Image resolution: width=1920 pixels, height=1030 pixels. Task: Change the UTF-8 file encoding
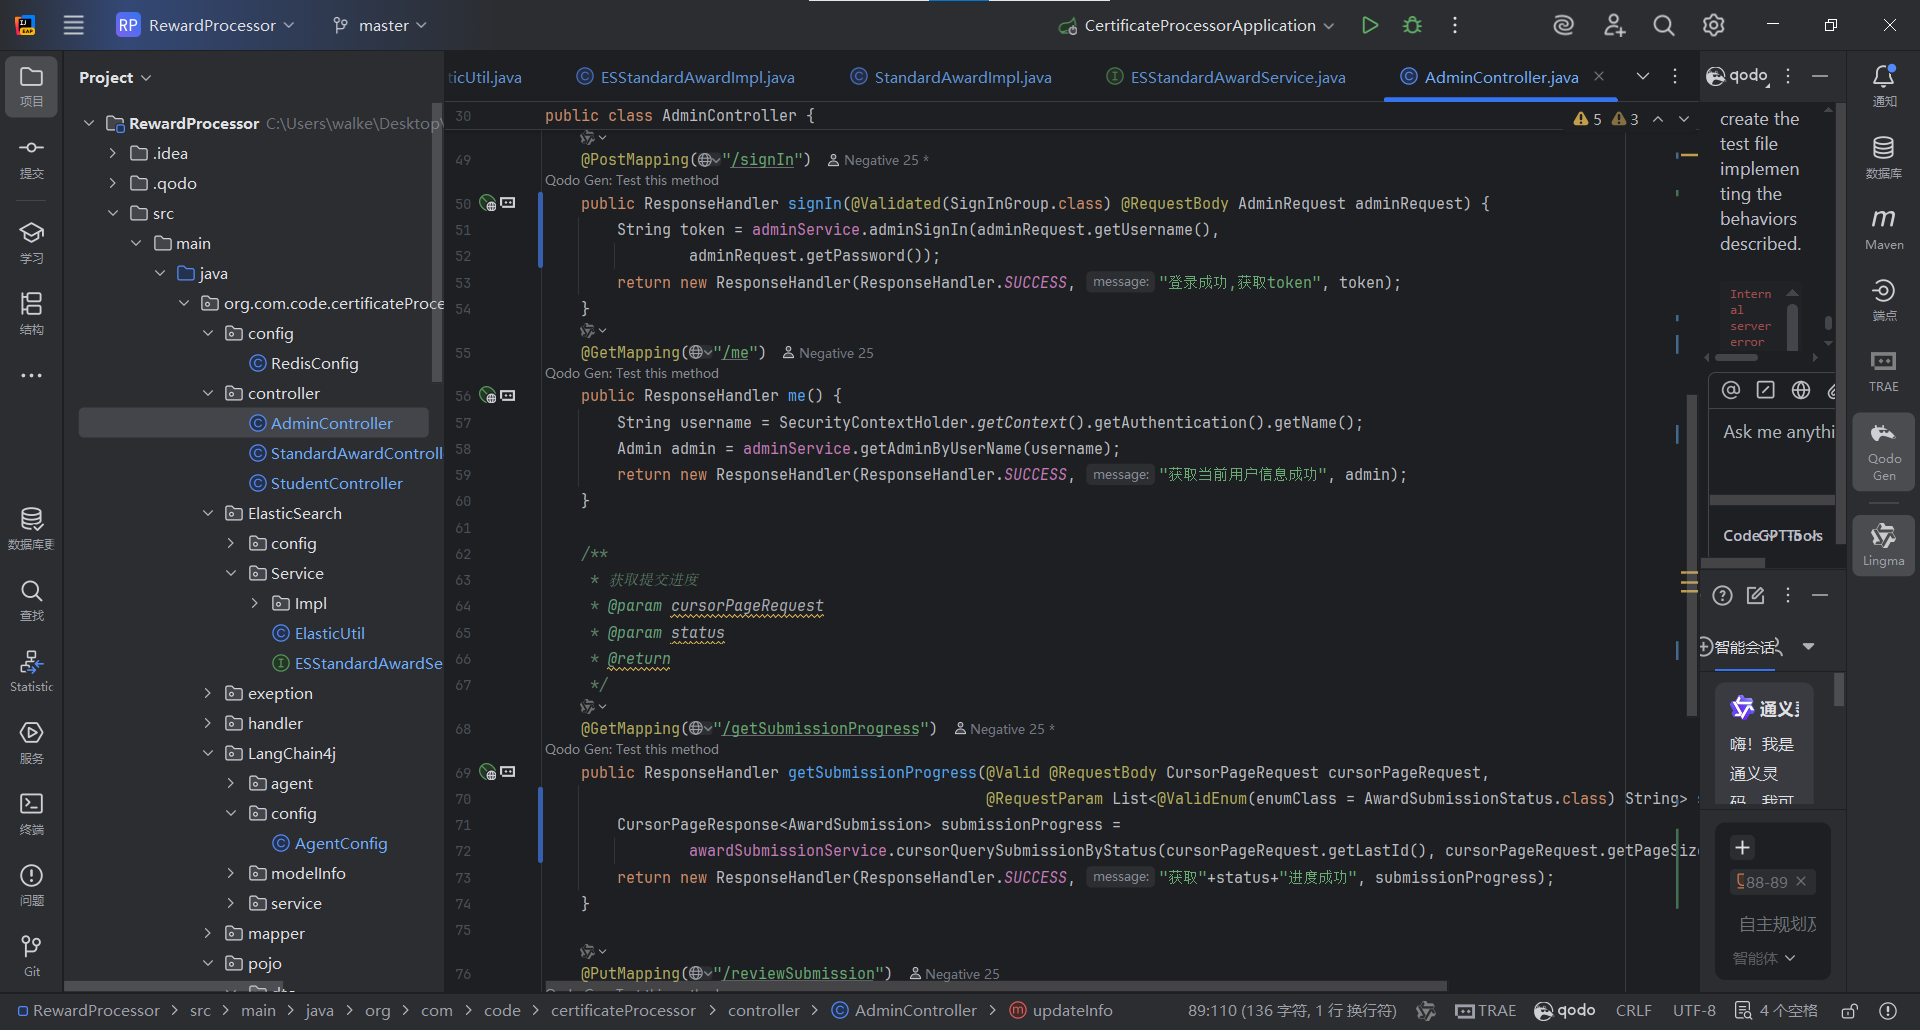[x=1694, y=1010]
